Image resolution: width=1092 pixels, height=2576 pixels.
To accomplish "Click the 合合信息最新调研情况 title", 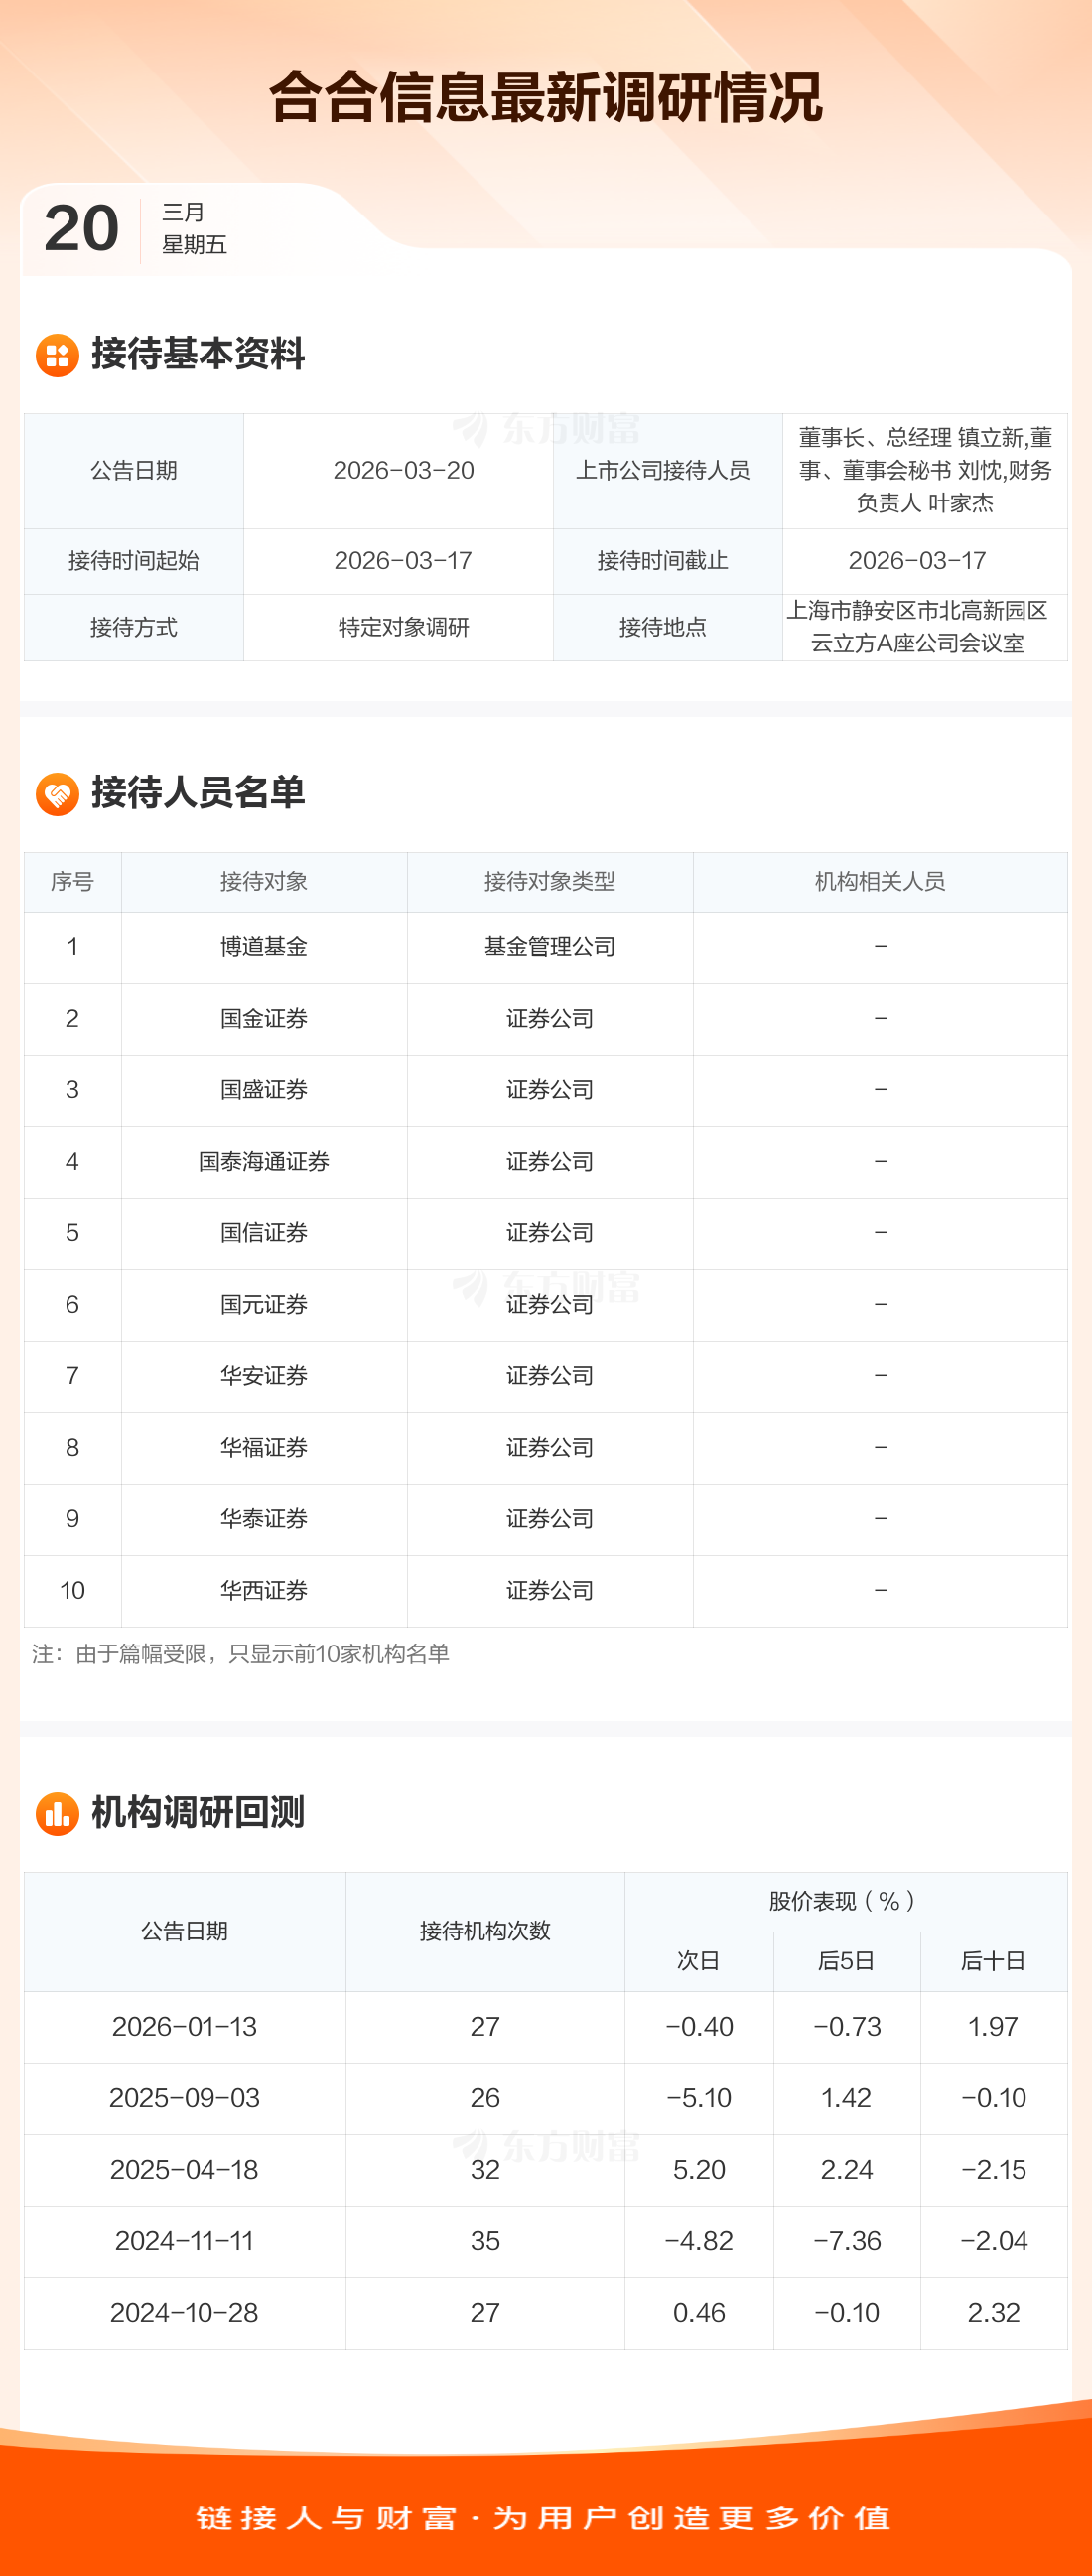I will pos(546,98).
